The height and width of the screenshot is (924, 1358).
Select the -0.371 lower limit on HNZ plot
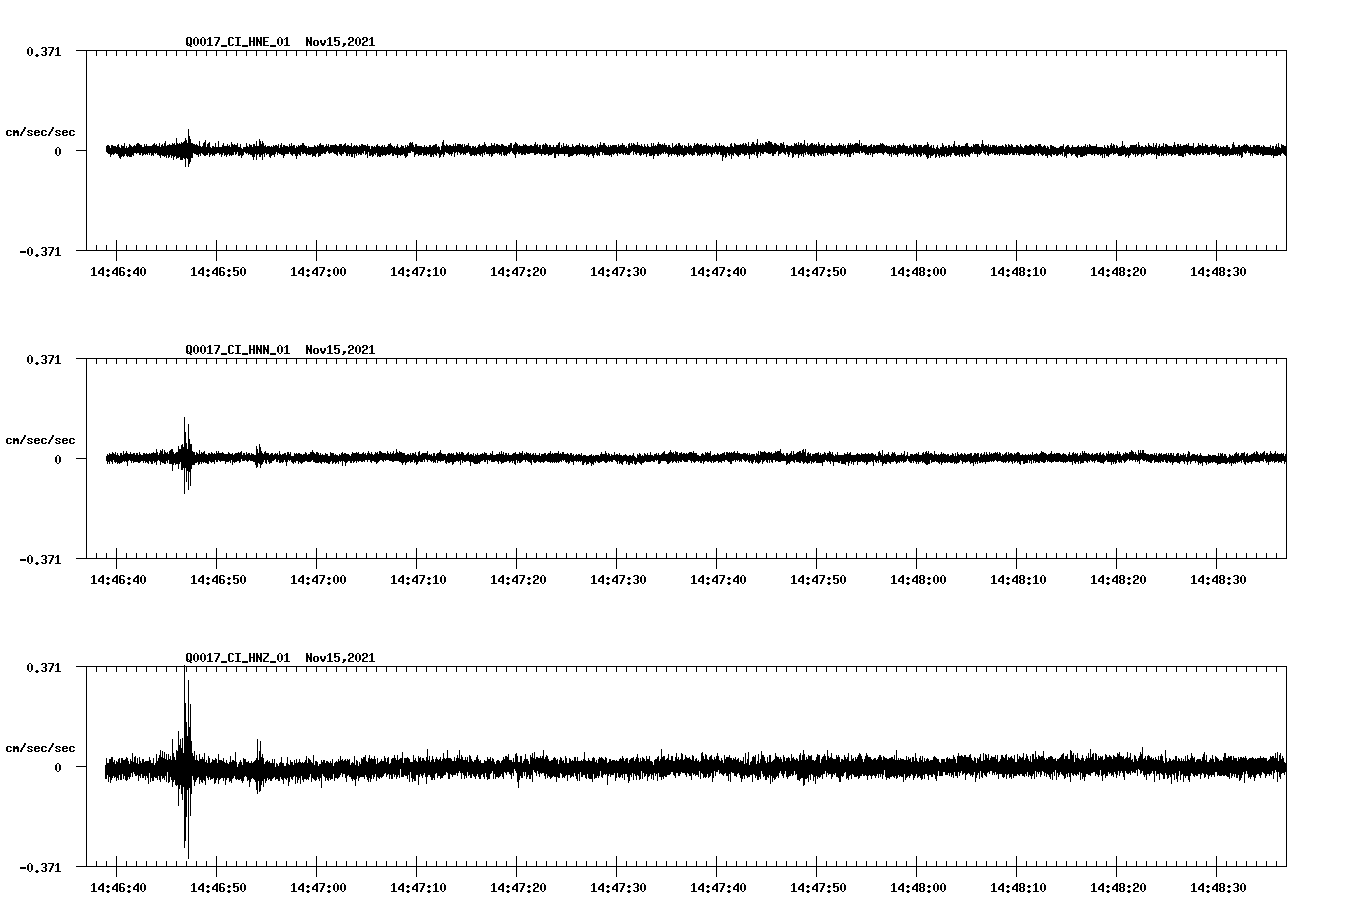pos(40,868)
